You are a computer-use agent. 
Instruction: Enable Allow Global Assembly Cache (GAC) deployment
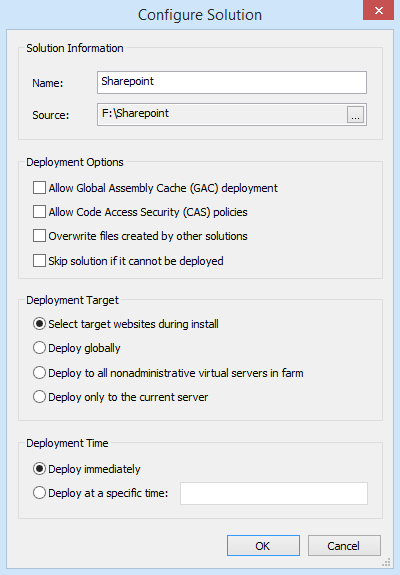(39, 188)
